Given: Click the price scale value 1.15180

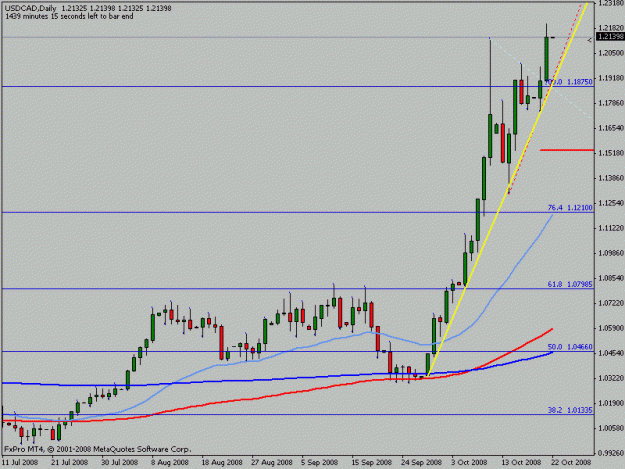Looking at the screenshot, I should 611,153.
